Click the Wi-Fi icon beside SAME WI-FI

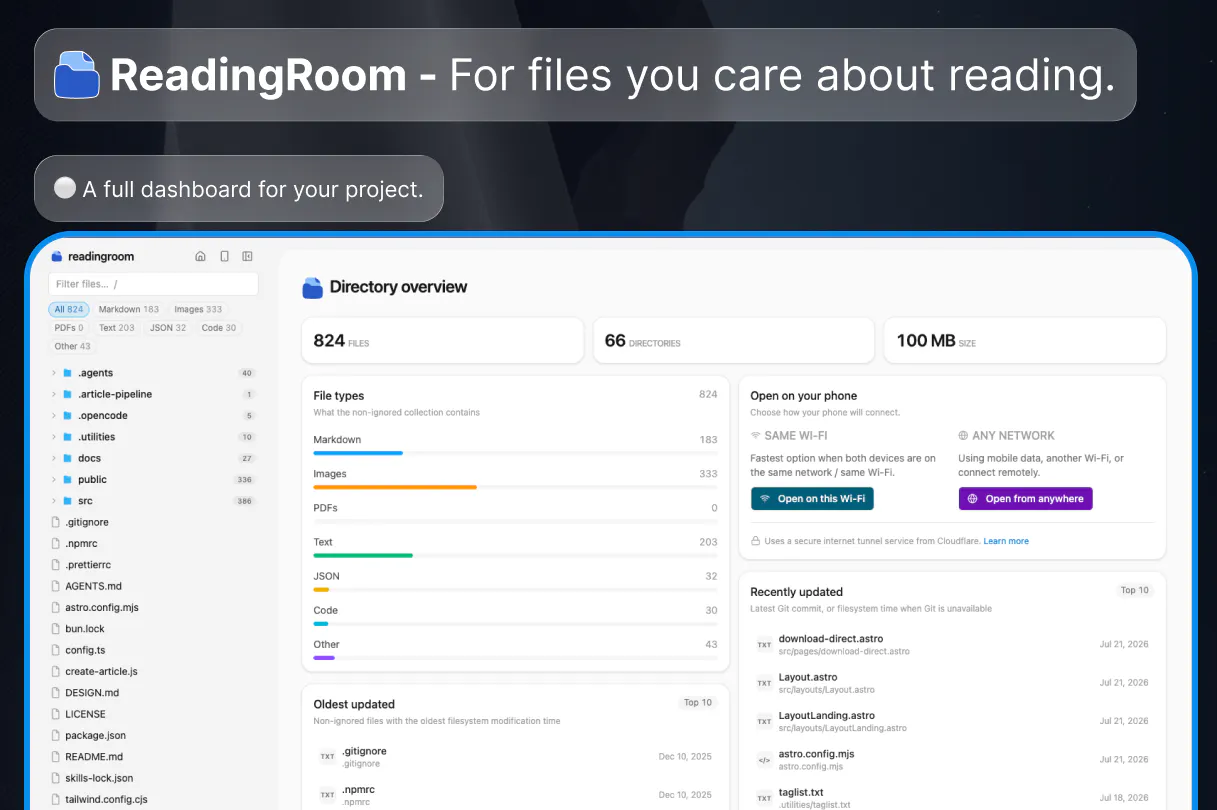coord(755,436)
